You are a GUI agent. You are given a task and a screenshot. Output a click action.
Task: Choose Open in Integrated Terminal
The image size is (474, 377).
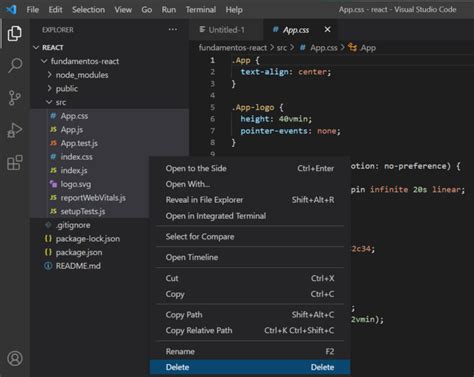click(250, 216)
